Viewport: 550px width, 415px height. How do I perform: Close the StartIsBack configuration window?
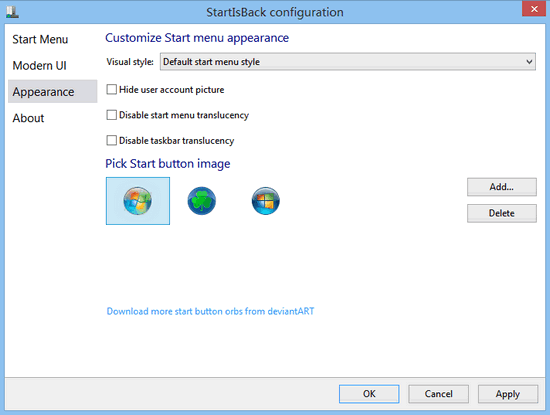tap(534, 9)
